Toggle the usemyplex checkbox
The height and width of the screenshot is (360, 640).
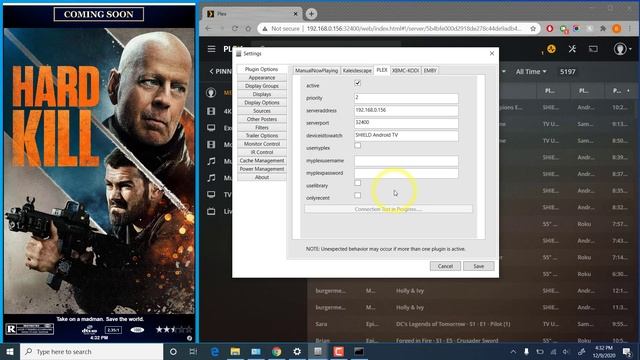point(358,145)
